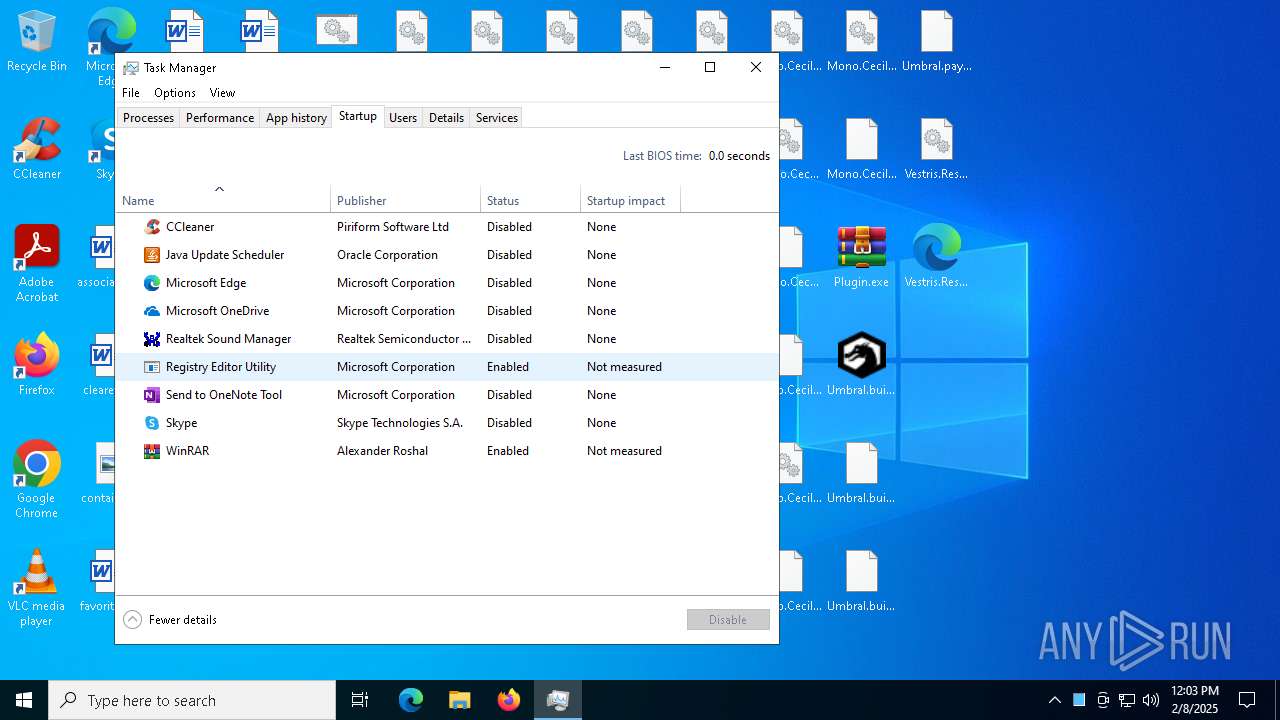This screenshot has height=720, width=1280.
Task: Click the volume icon in system tray
Action: click(x=1151, y=700)
